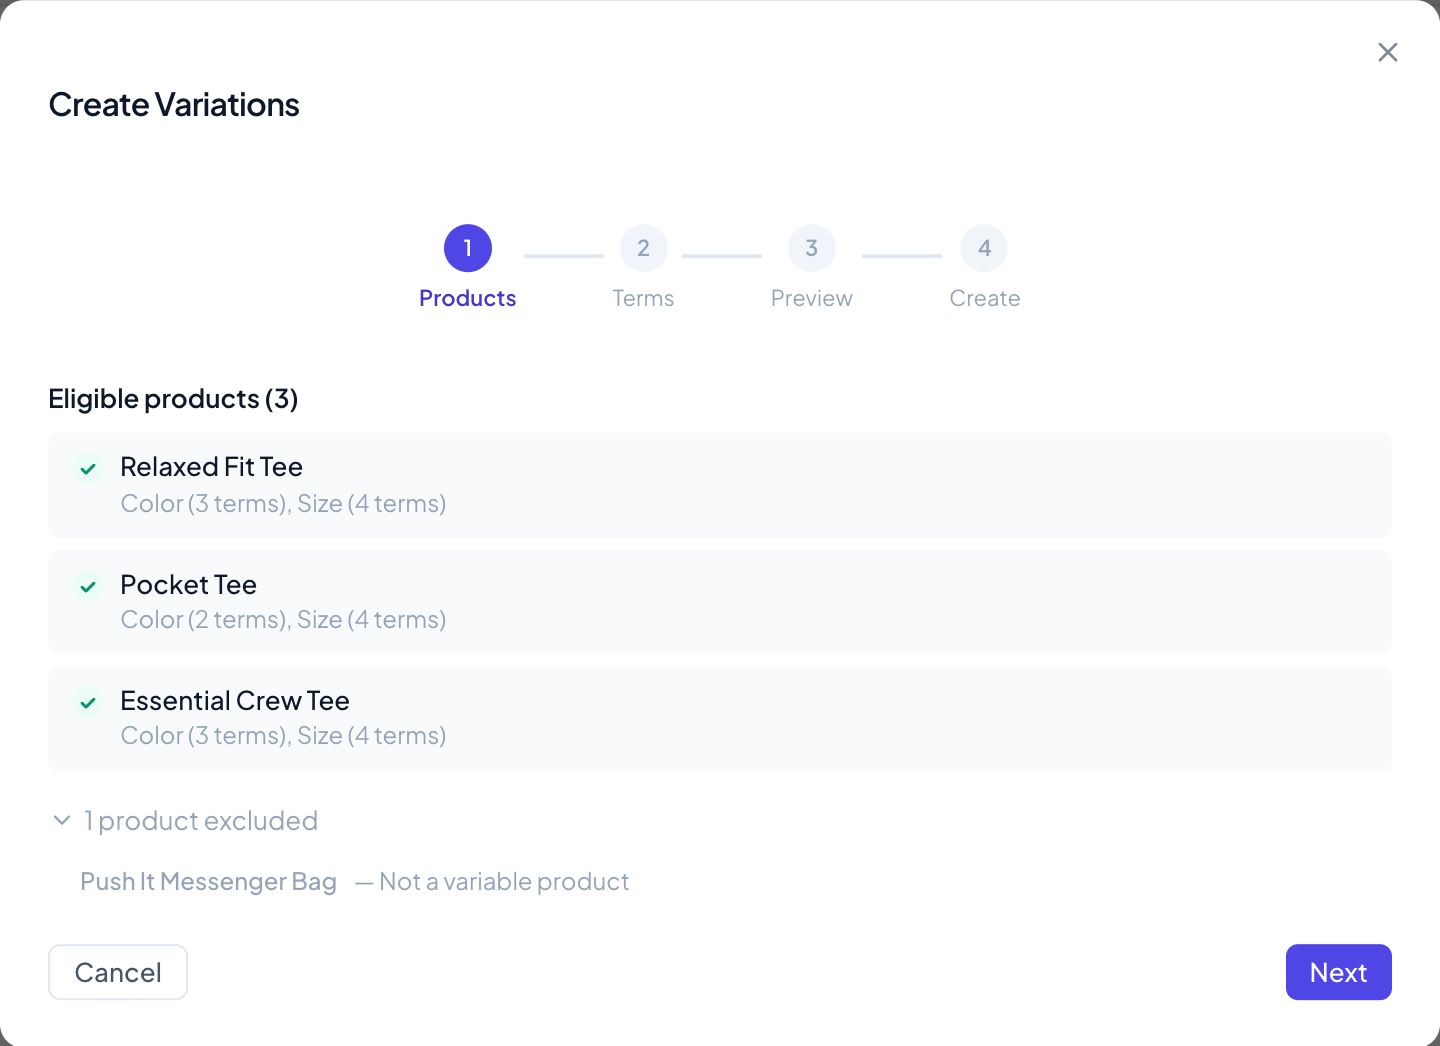This screenshot has width=1440, height=1046.
Task: Select the Products step label
Action: [x=468, y=298]
